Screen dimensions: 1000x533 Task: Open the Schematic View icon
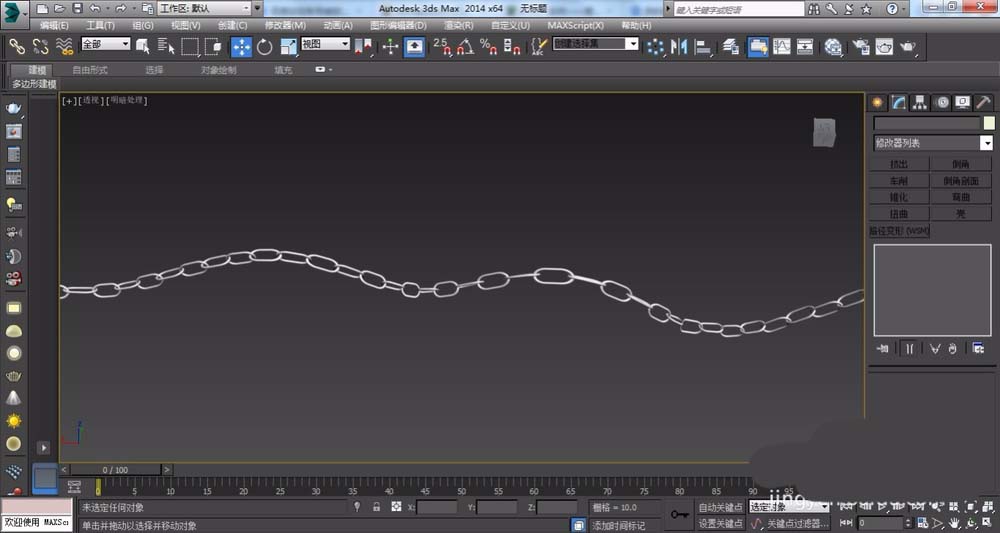[805, 47]
